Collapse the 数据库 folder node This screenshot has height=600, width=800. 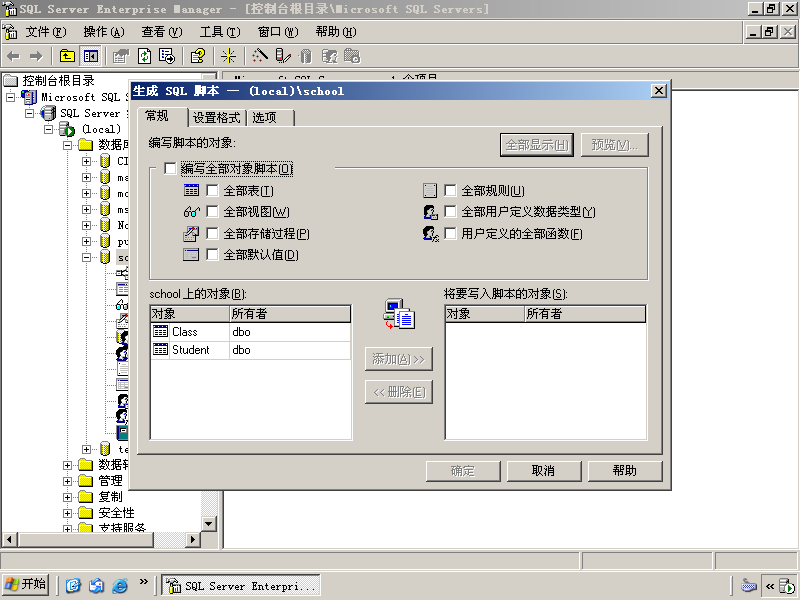click(67, 145)
